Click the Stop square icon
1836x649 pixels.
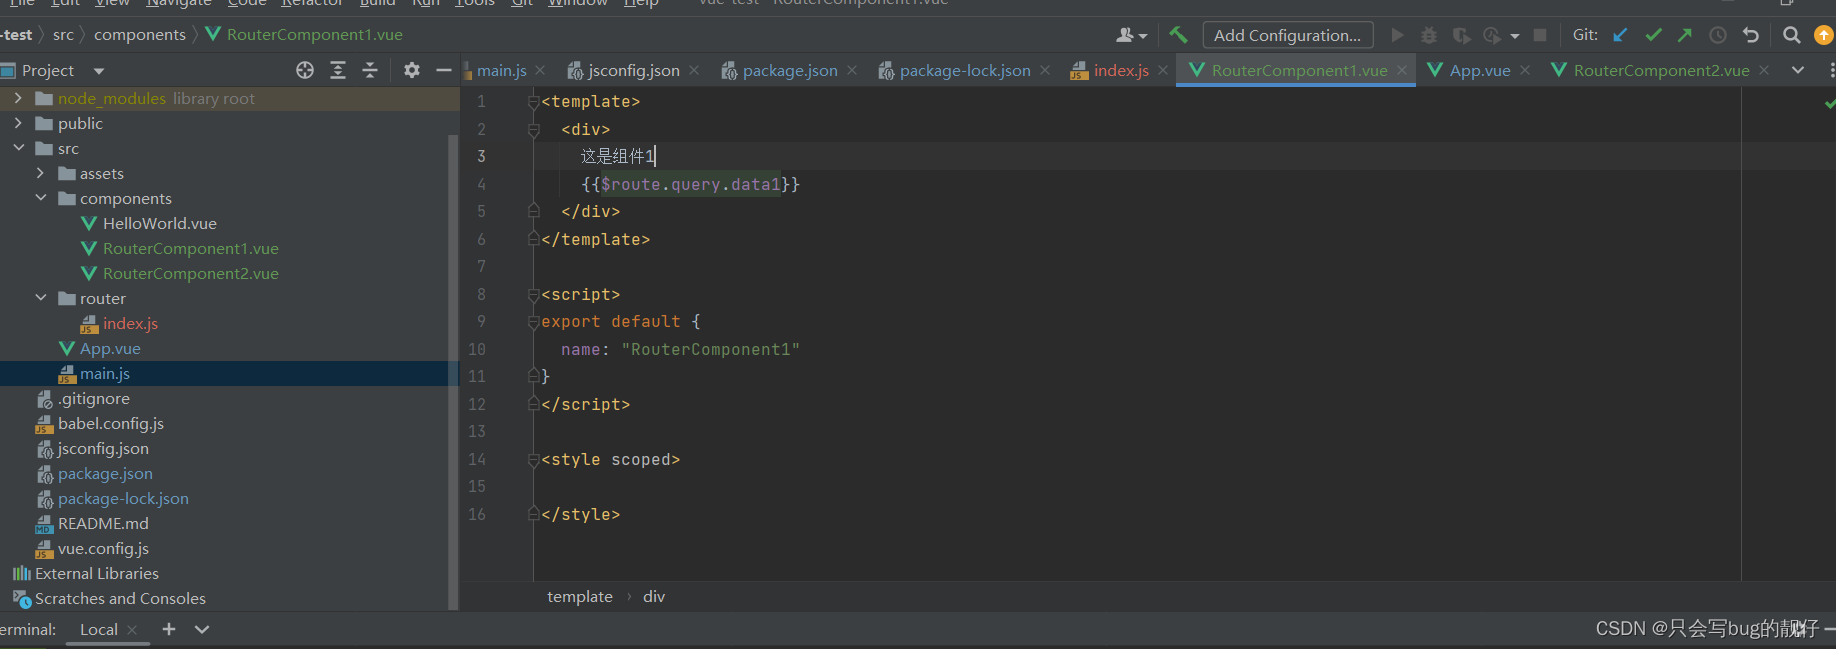coord(1540,35)
